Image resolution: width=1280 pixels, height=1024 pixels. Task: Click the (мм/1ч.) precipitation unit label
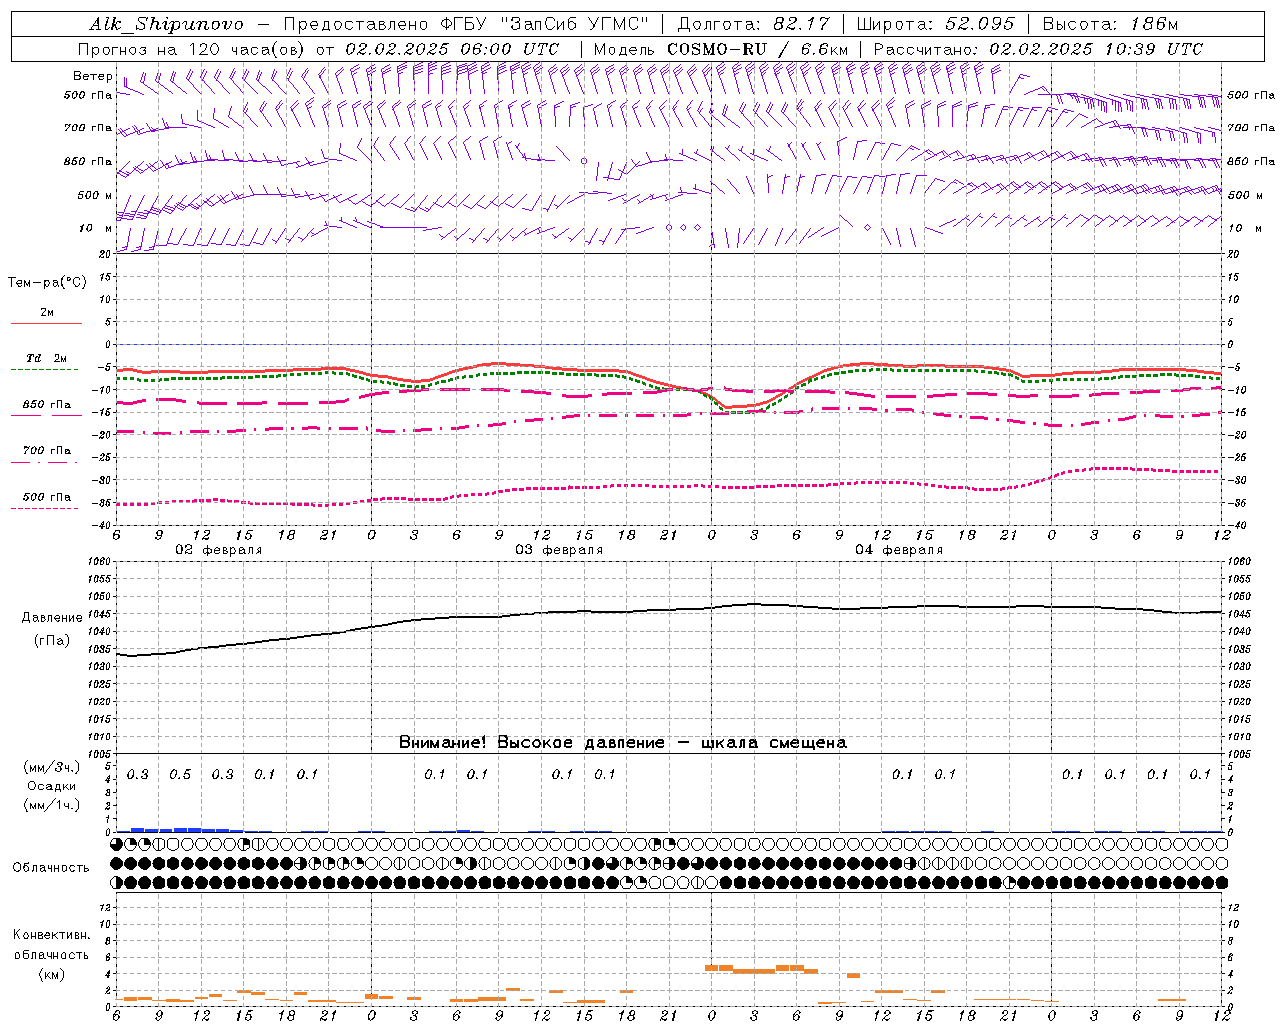point(51,804)
